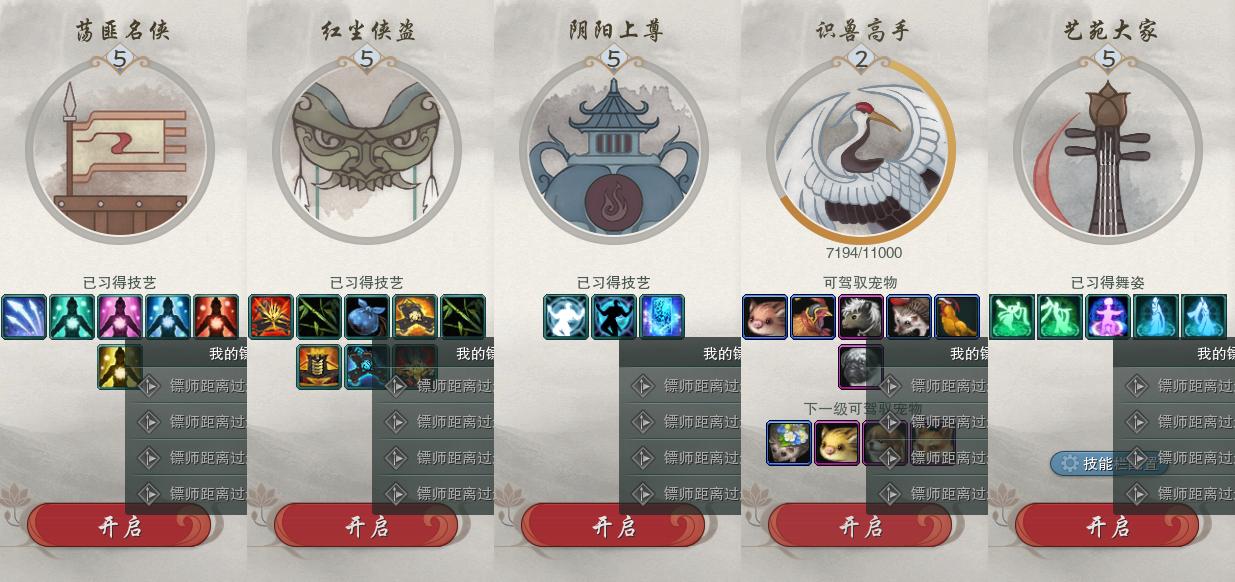Select the brown boar pet icon
The width and height of the screenshot is (1235, 582).
[765, 317]
